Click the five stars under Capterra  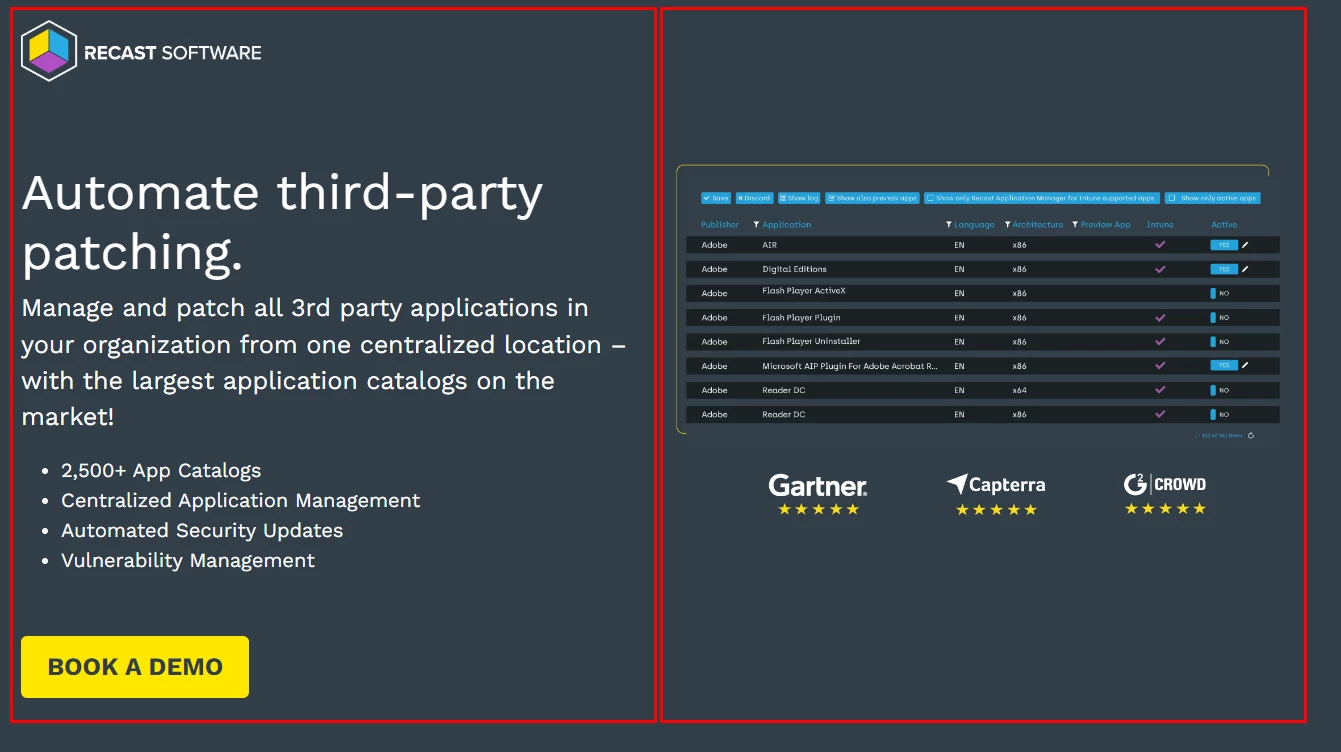(996, 510)
